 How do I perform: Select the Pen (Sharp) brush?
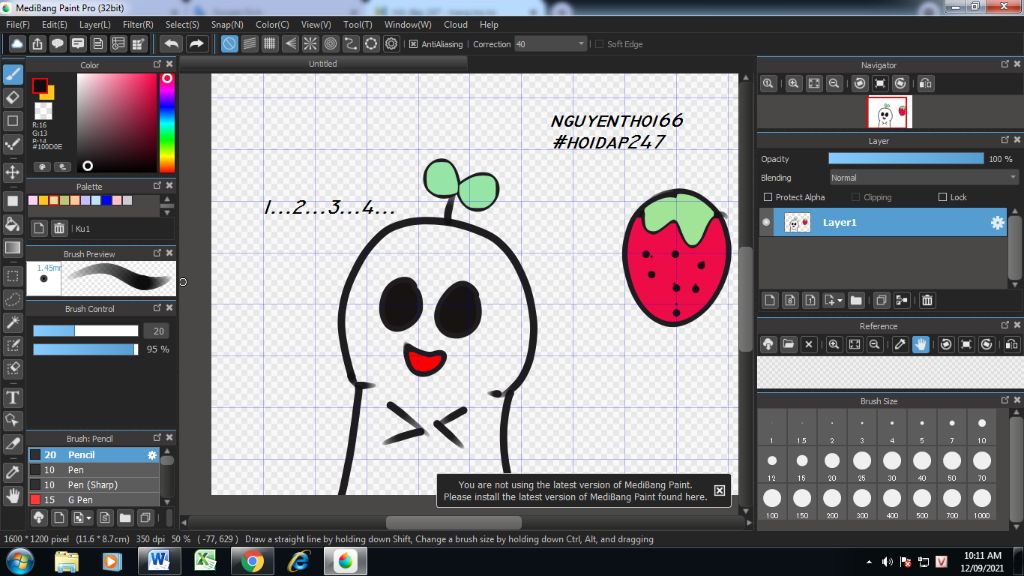[93, 485]
